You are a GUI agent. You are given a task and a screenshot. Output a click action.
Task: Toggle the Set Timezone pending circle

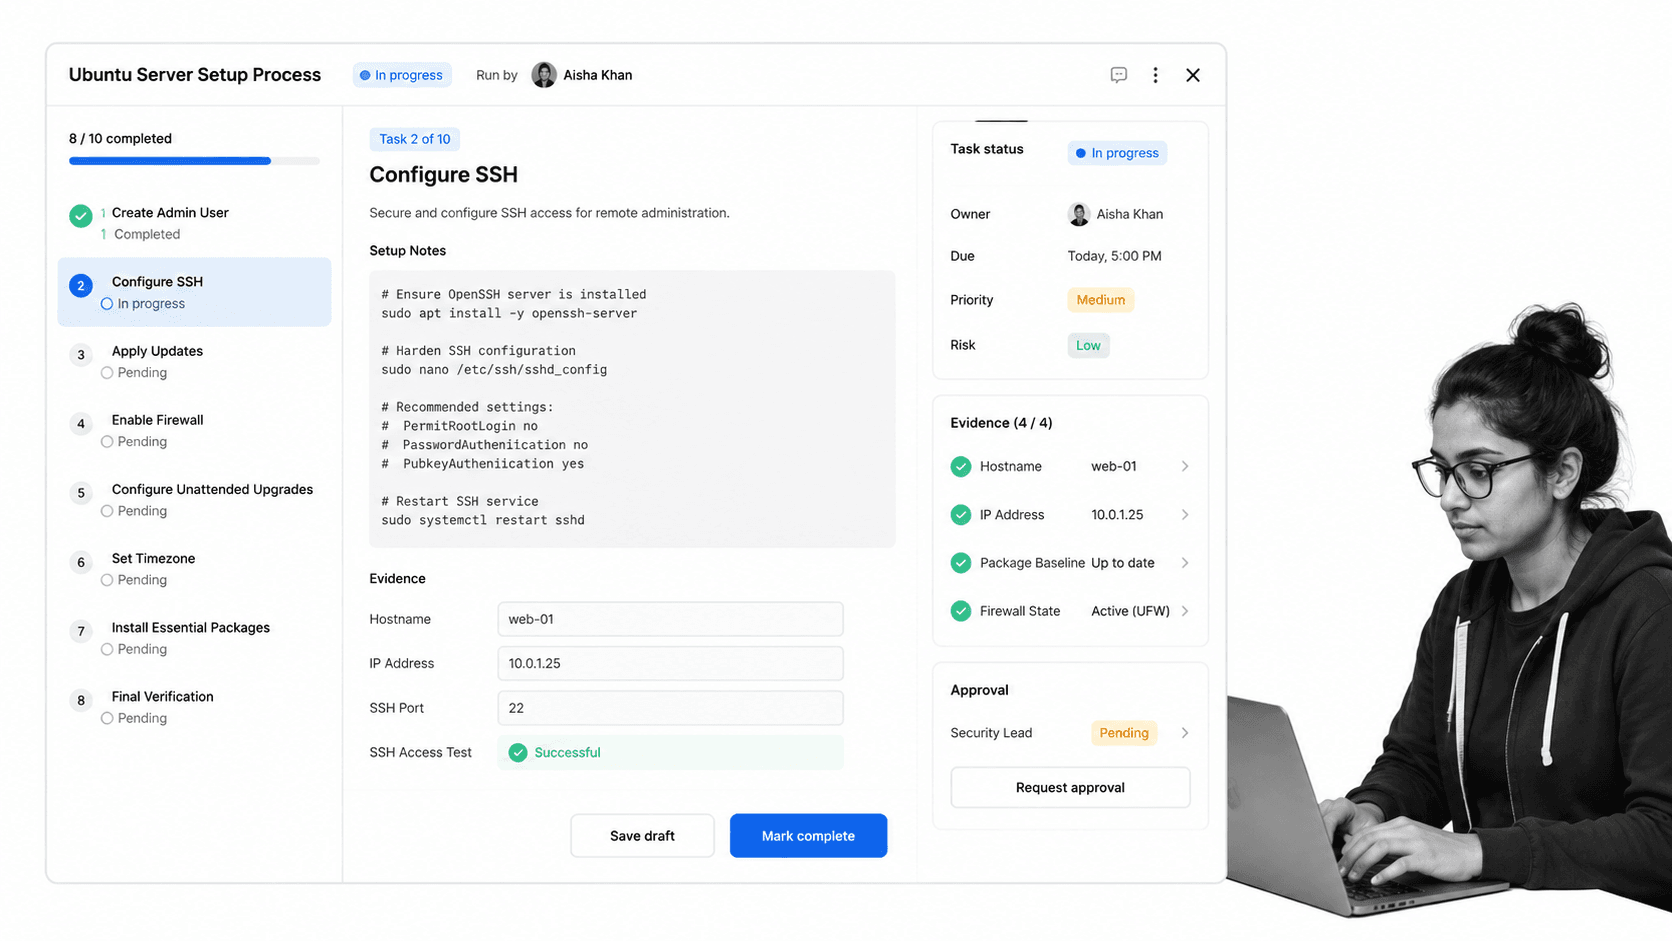tap(107, 580)
